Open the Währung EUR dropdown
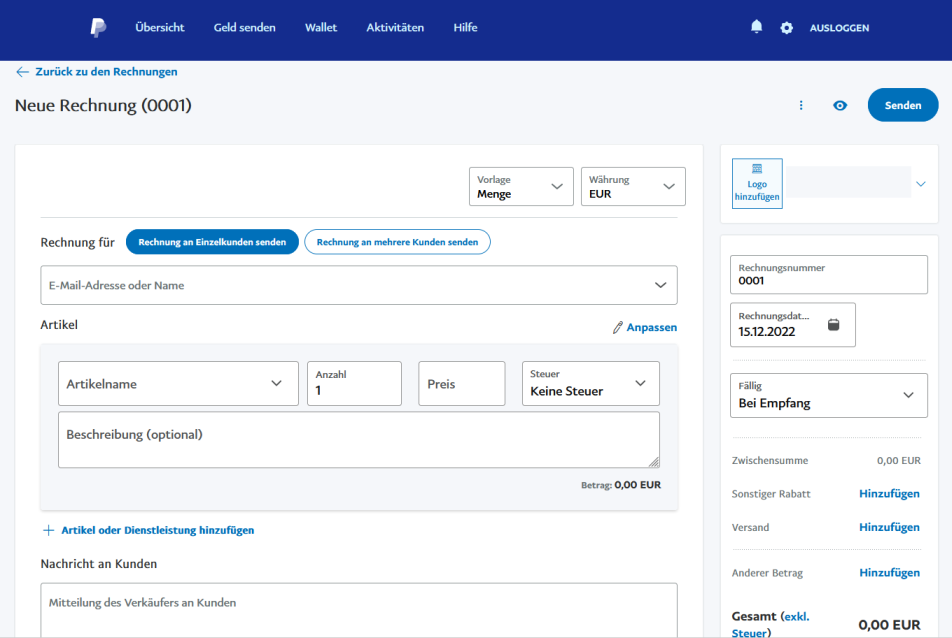Viewport: 952px width, 638px height. [x=633, y=187]
